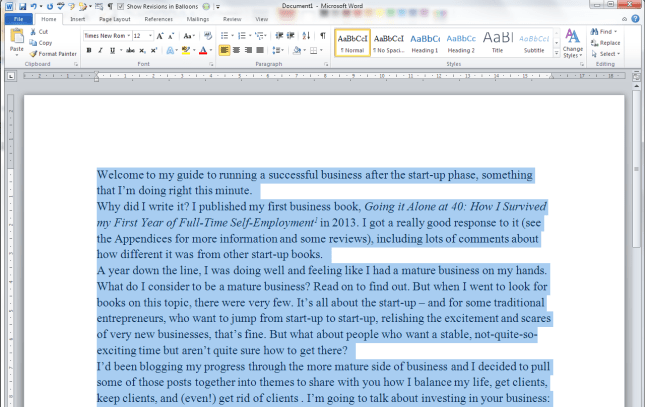Open the Paragraph dialog launcher
The width and height of the screenshot is (645, 407).
pyautogui.click(x=326, y=65)
